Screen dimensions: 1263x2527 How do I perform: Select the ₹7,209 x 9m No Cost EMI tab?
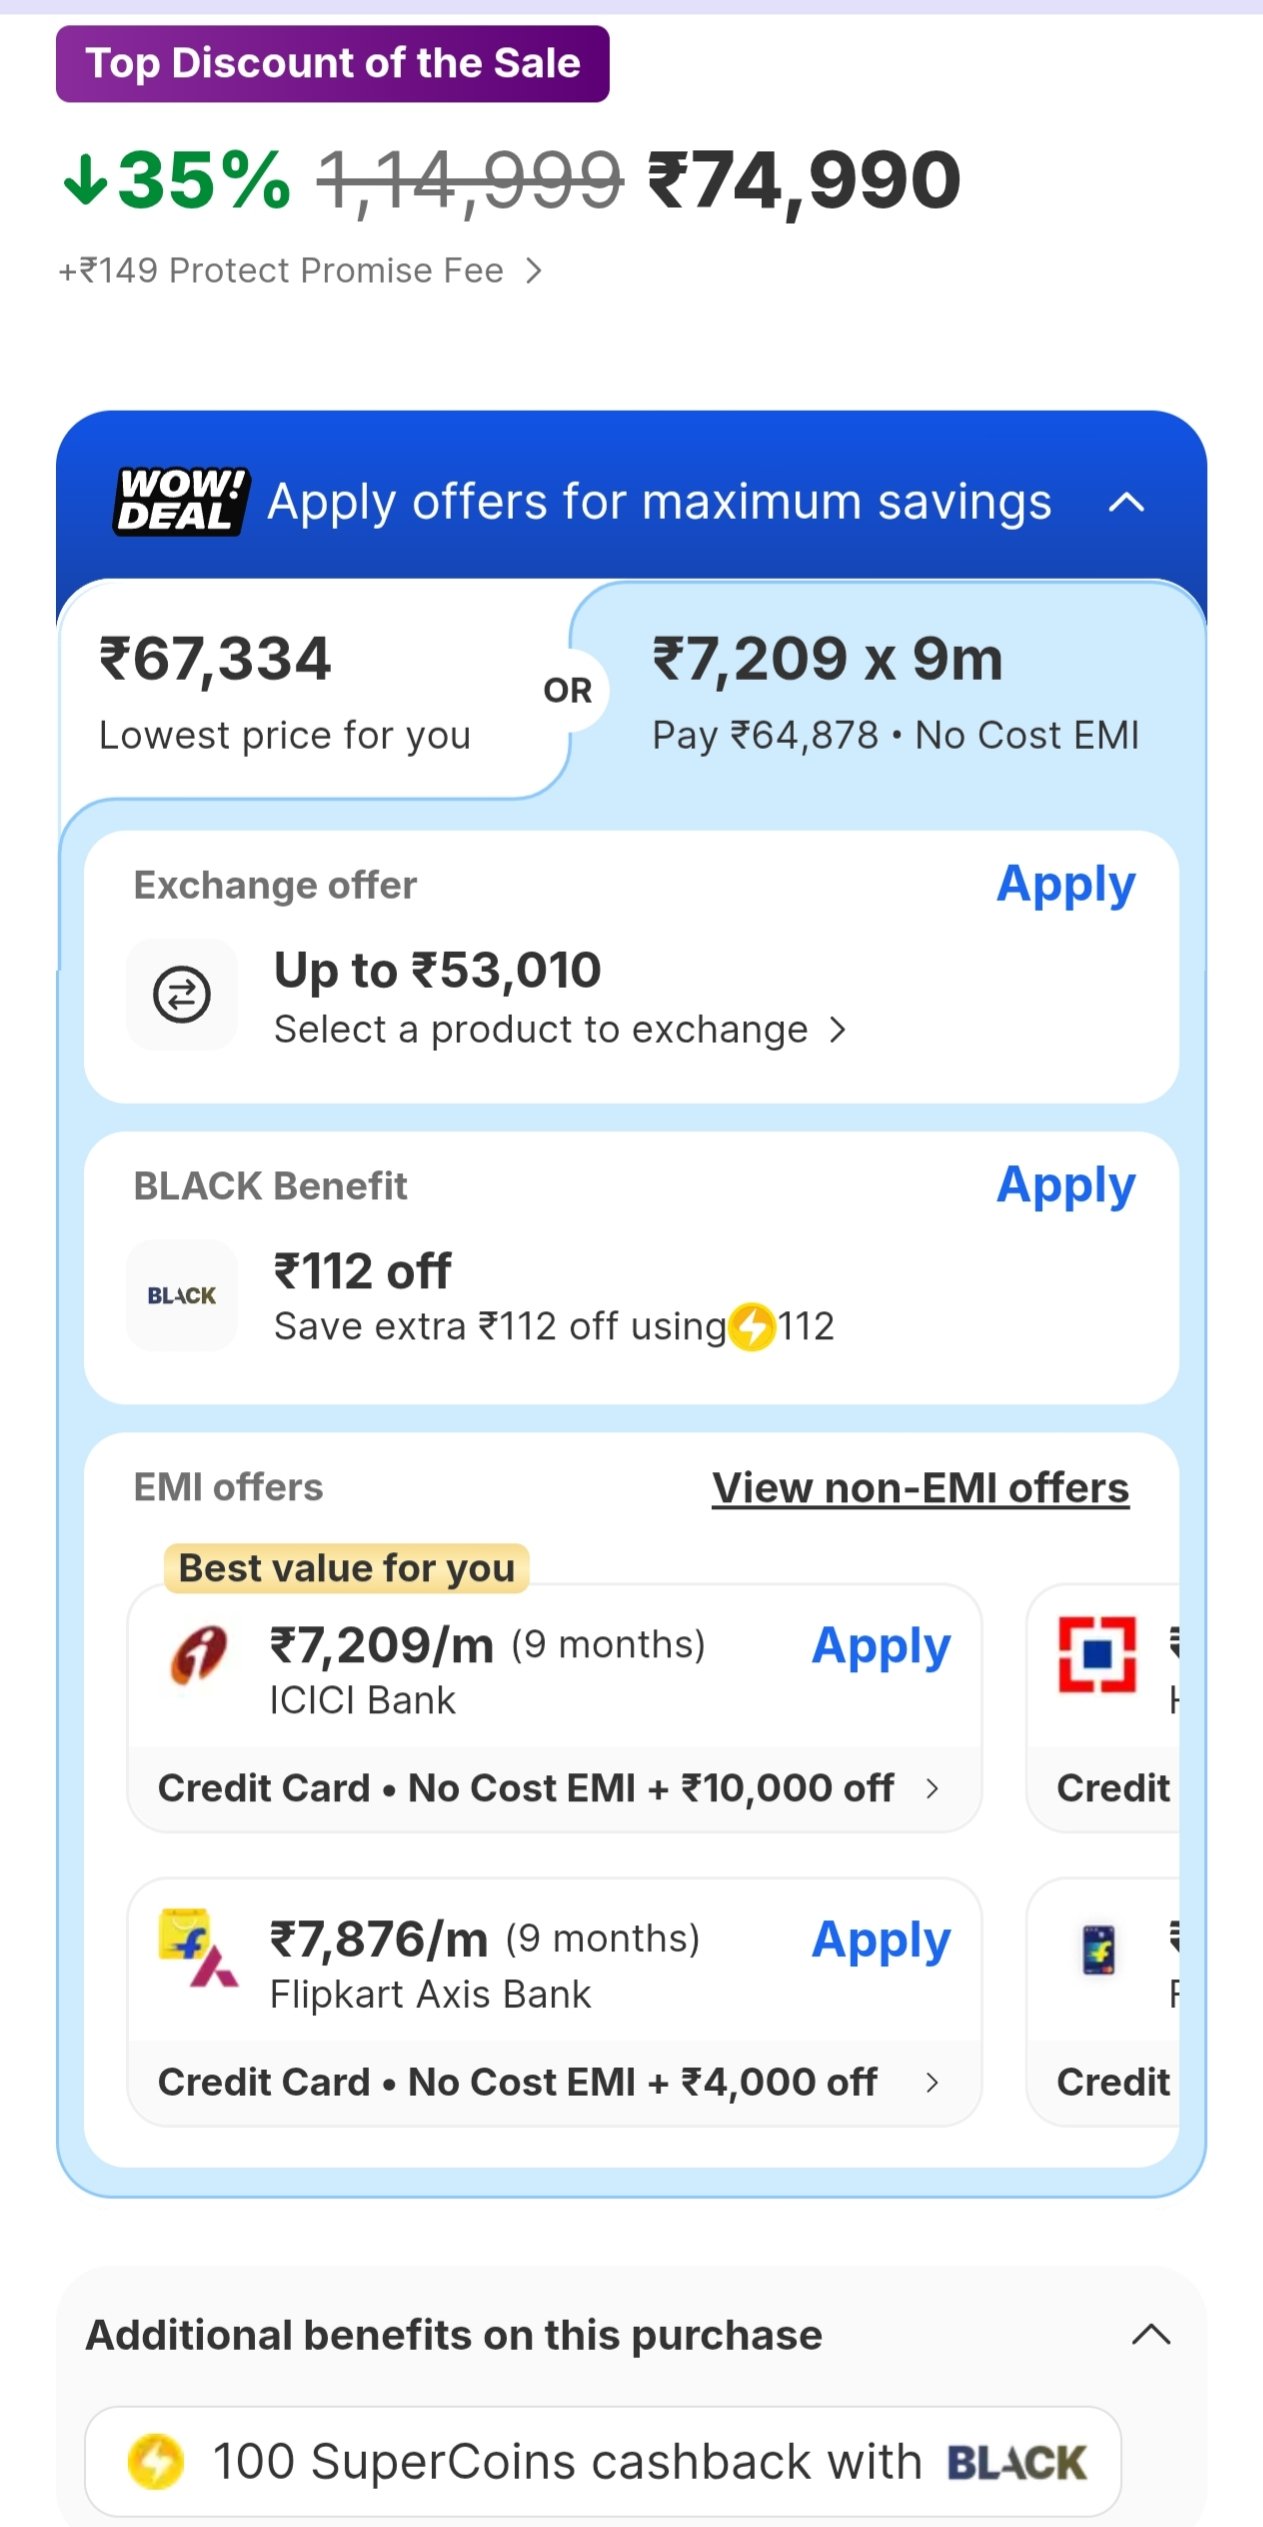click(x=895, y=690)
